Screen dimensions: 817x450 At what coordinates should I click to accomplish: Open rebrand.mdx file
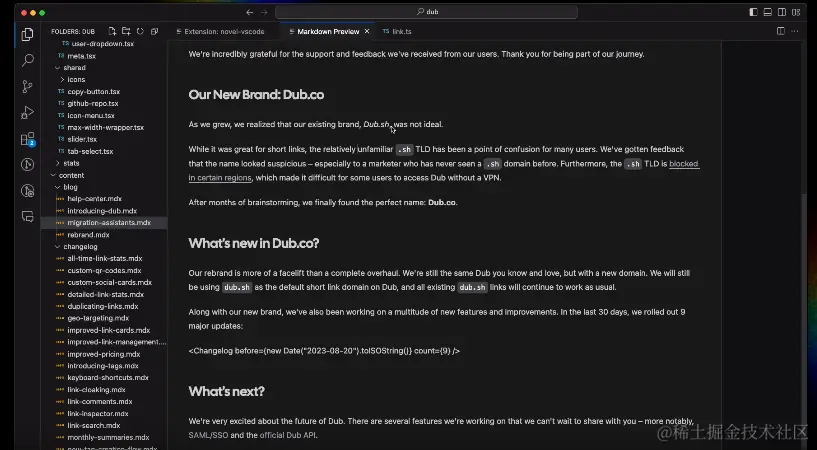(x=88, y=234)
